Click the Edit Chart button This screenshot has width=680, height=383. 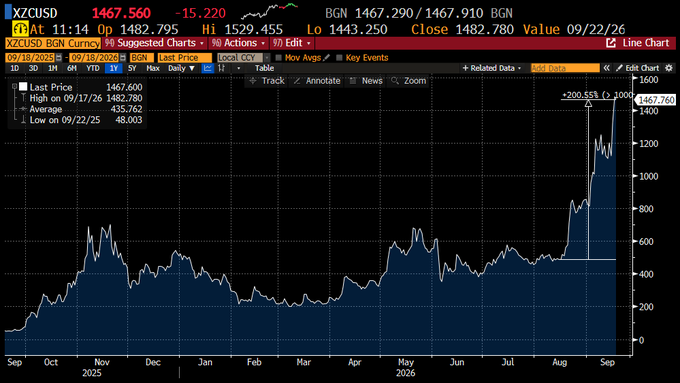(638, 68)
